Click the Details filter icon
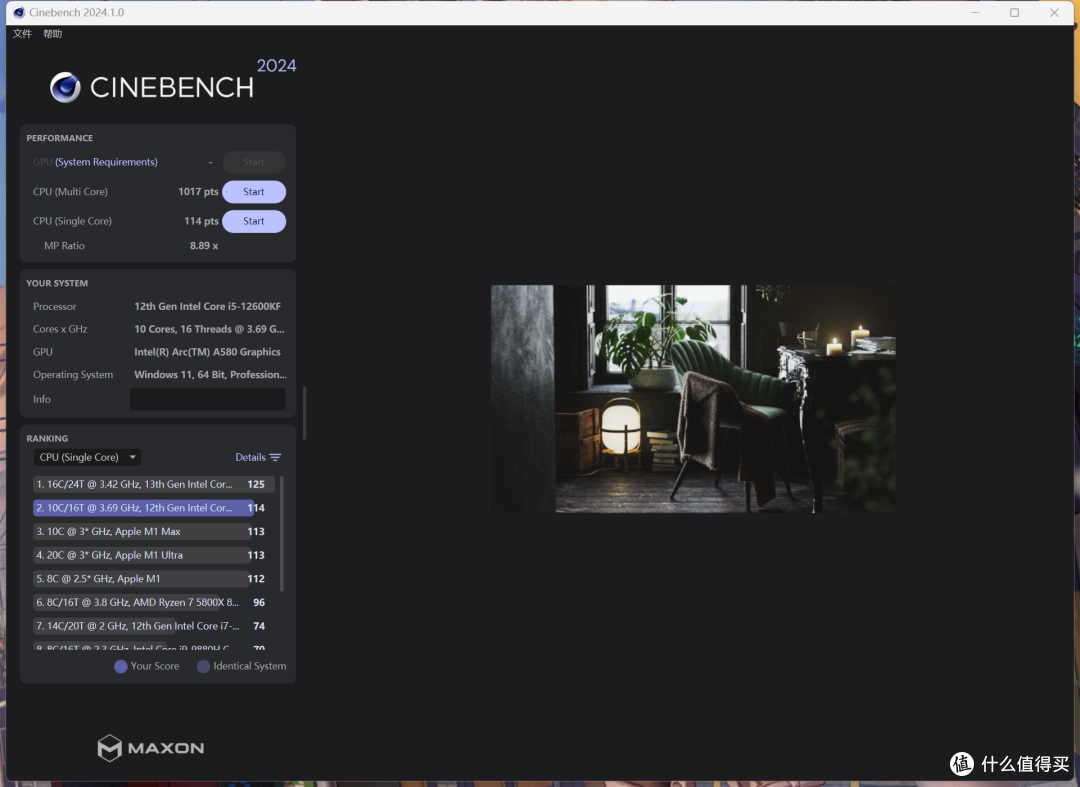Viewport: 1080px width, 787px height. 276,457
